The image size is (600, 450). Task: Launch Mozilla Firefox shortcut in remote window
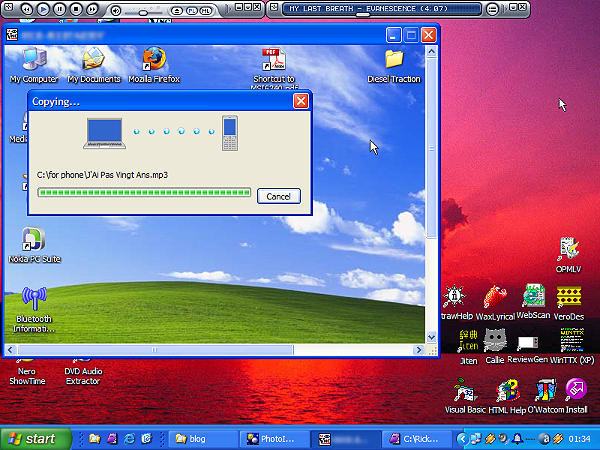click(154, 65)
